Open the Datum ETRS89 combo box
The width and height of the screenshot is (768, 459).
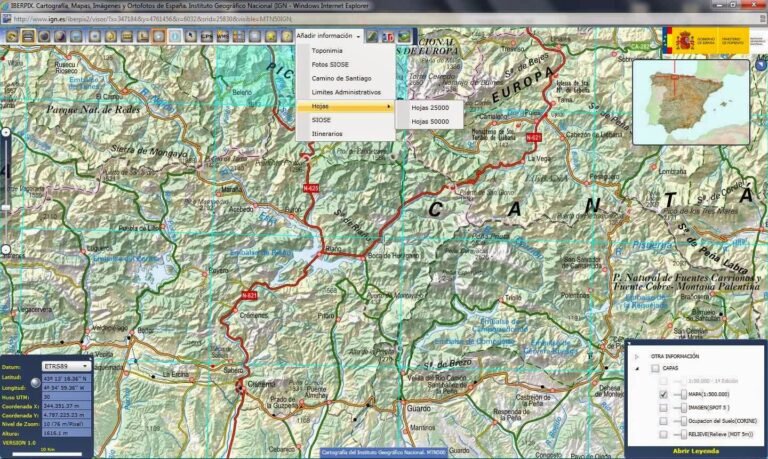[x=66, y=366]
